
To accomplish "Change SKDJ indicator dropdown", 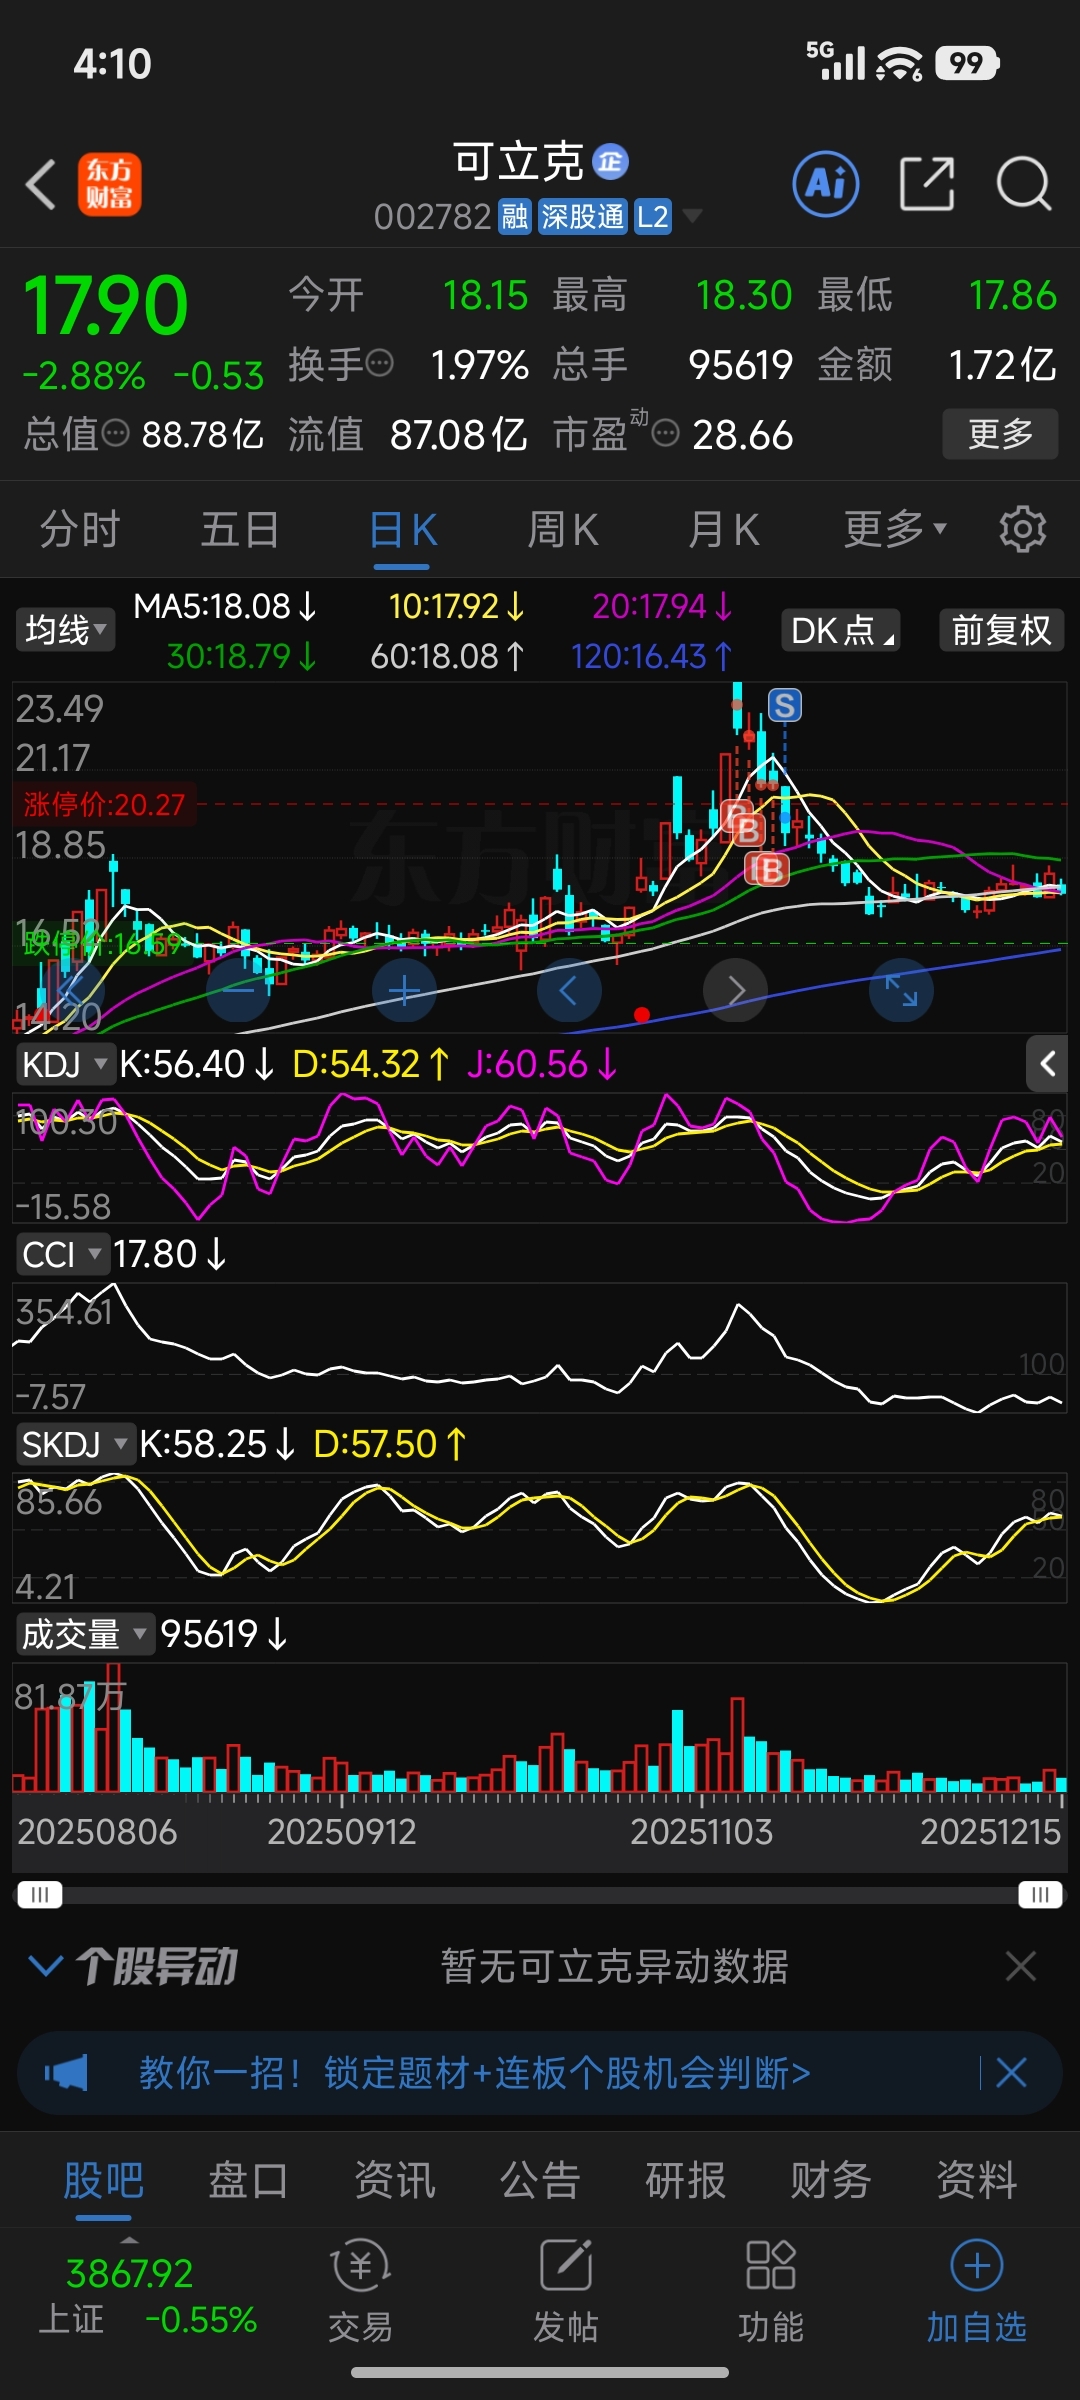I will tap(75, 1444).
